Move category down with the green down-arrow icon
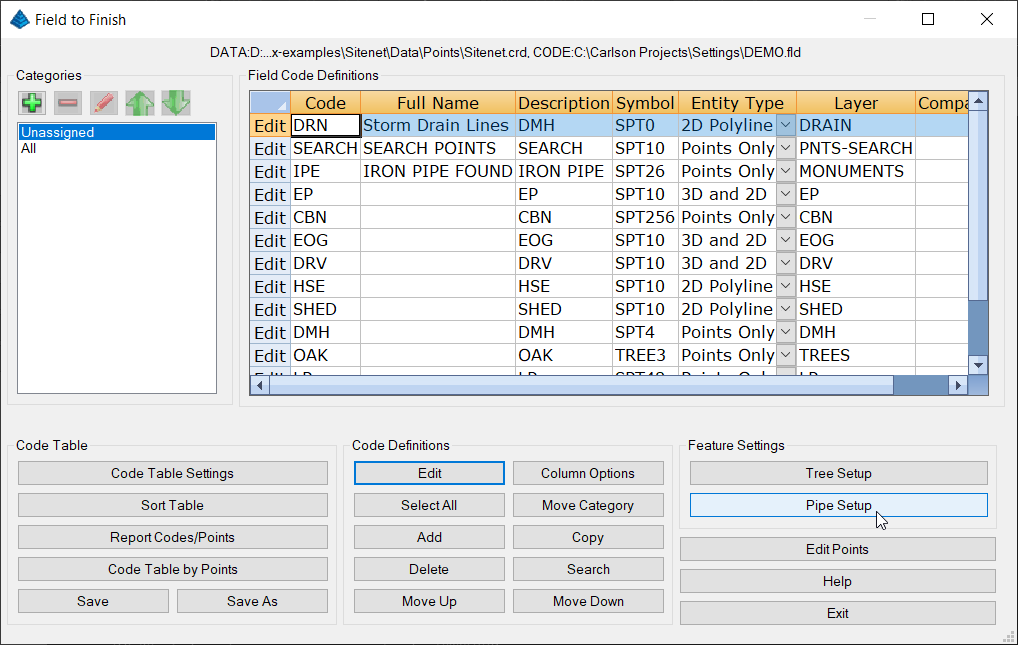Image resolution: width=1018 pixels, height=645 pixels. click(175, 102)
